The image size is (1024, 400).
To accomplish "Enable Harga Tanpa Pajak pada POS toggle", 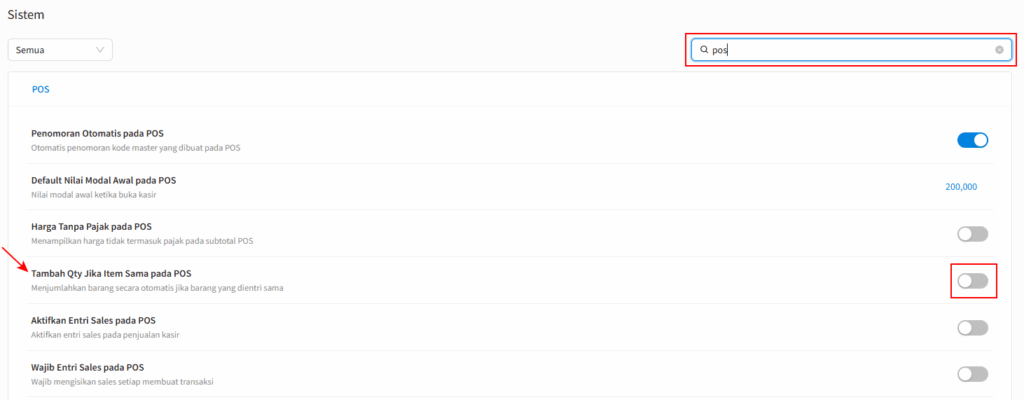I will 972,234.
